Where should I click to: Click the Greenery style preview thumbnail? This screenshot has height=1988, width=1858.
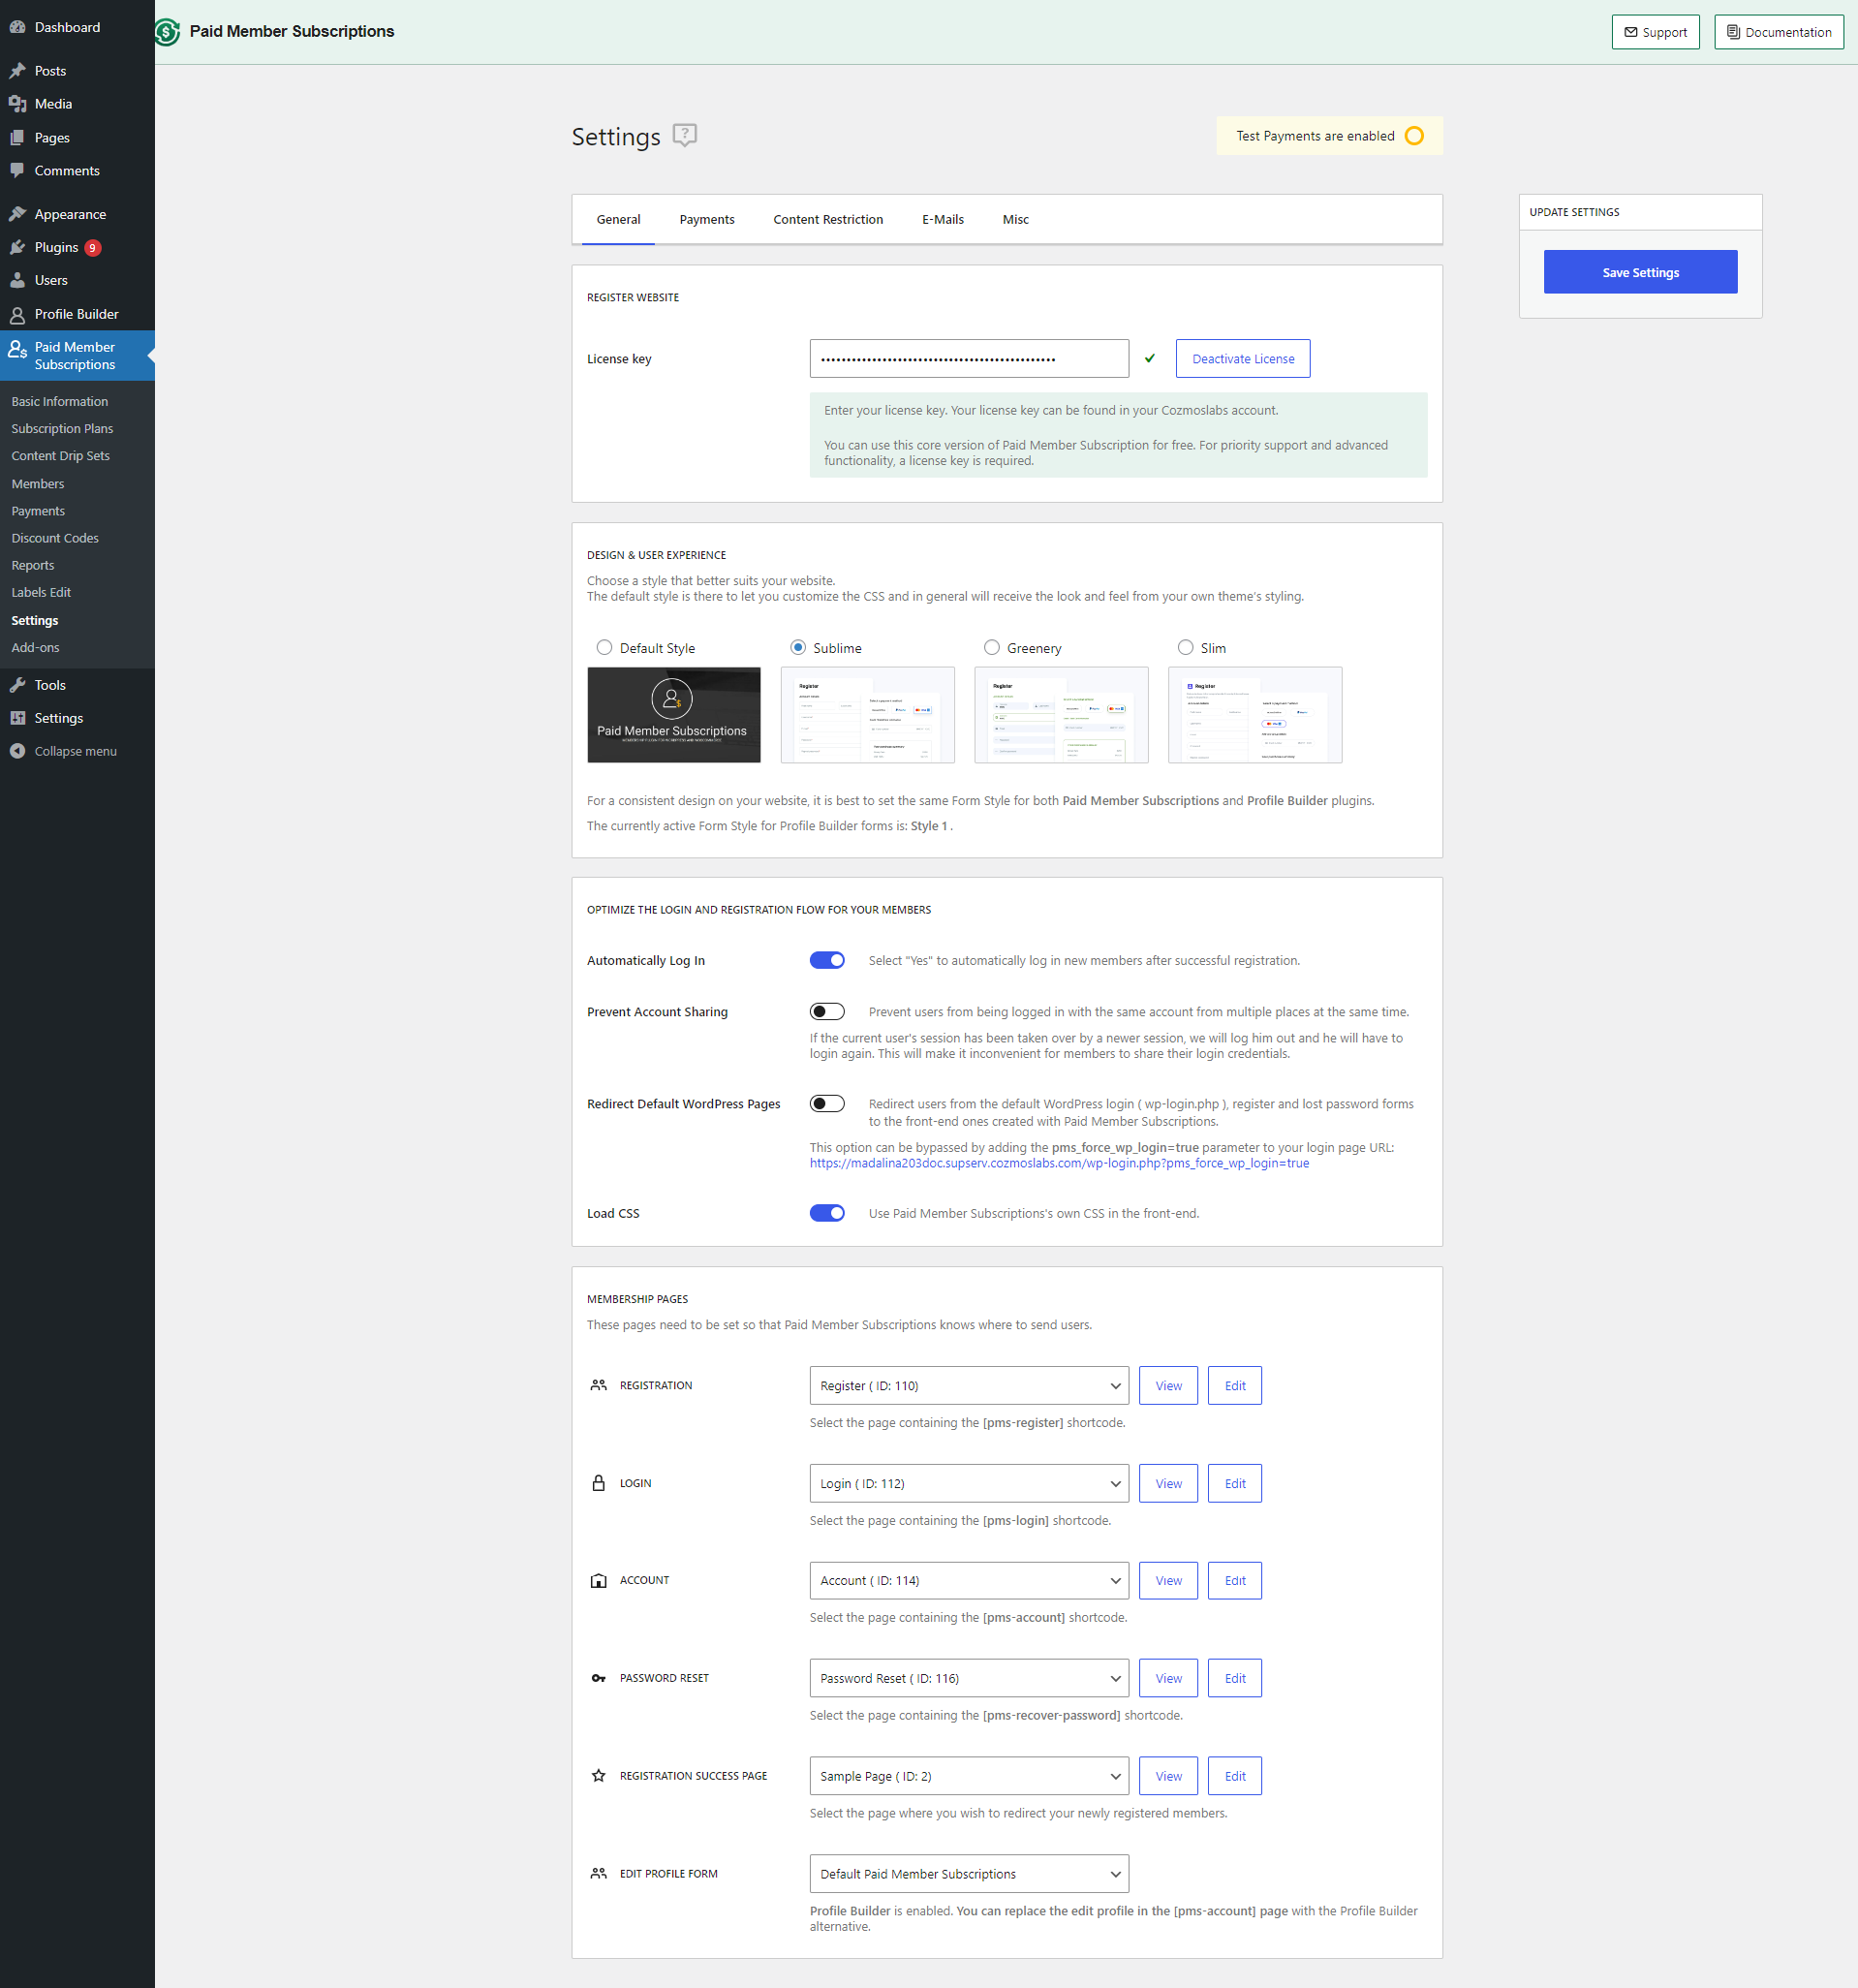pos(1062,714)
